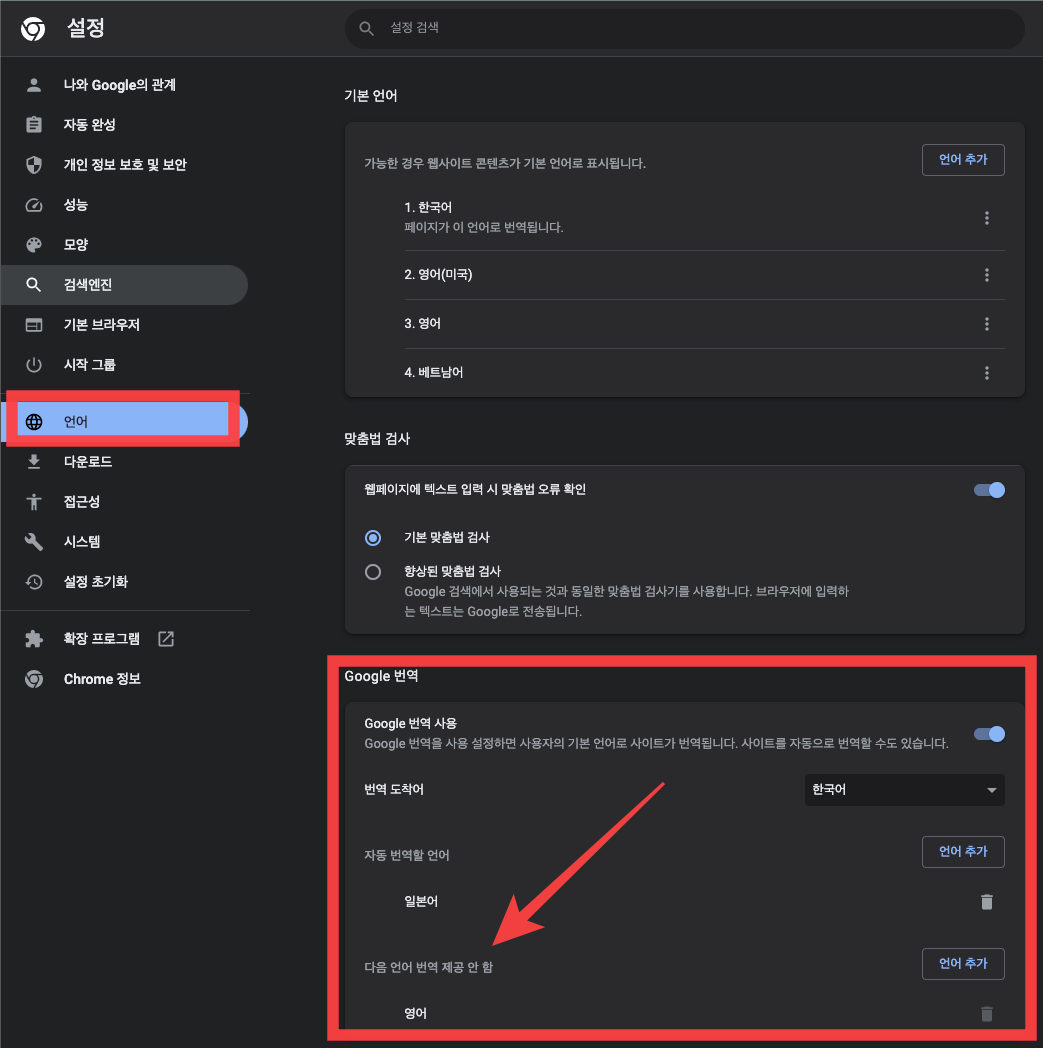Image resolution: width=1043 pixels, height=1048 pixels.
Task: Click the 1. 한국어 language row text
Action: [428, 207]
